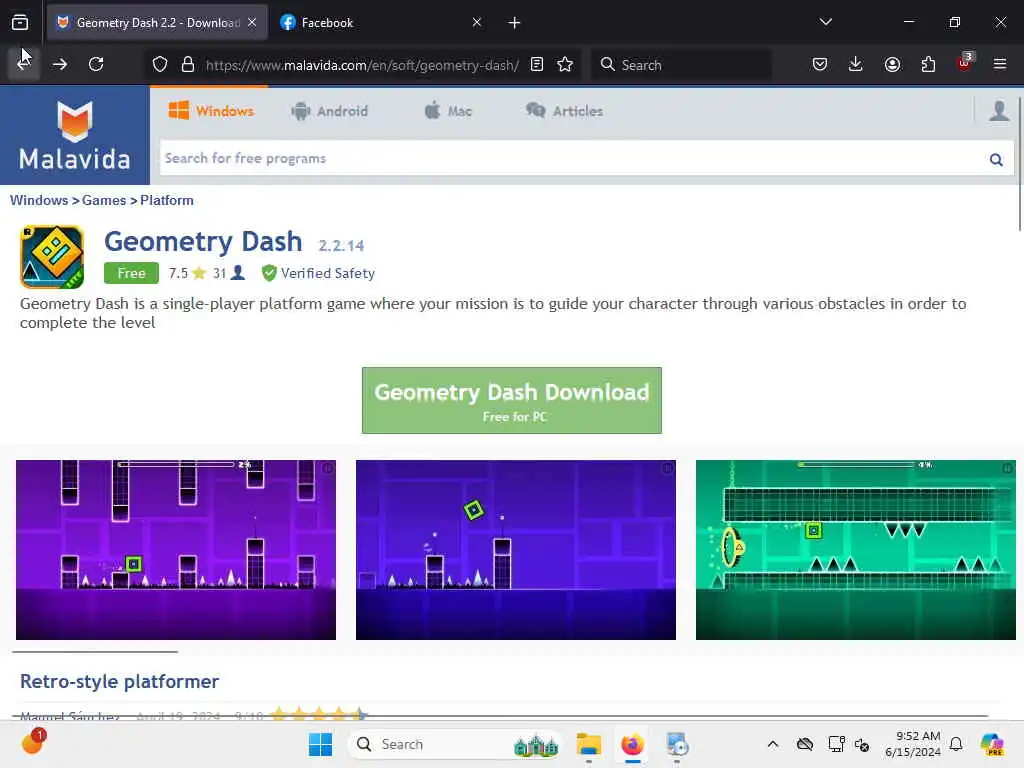This screenshot has width=1024, height=768.
Task: Click the OneDrive cloud tray icon
Action: tap(805, 744)
